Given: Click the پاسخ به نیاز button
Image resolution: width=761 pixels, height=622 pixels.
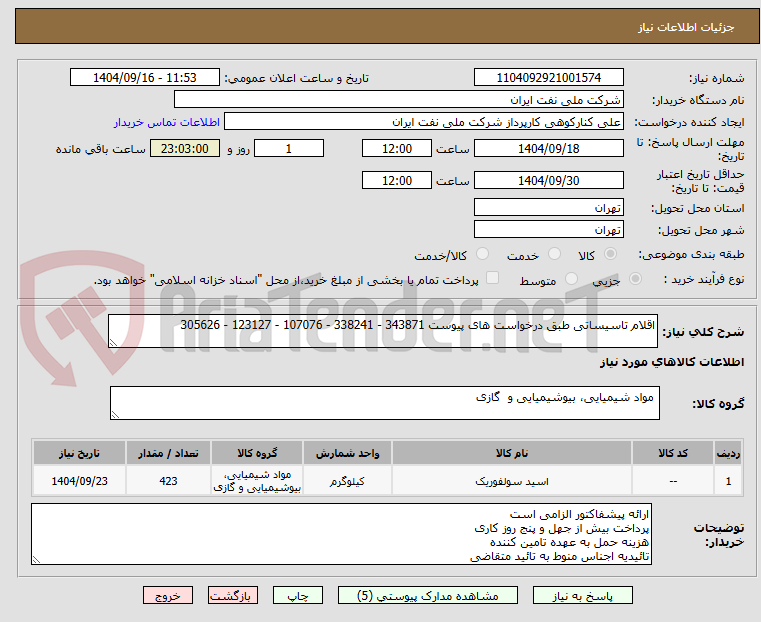Looking at the screenshot, I should coord(582,595).
